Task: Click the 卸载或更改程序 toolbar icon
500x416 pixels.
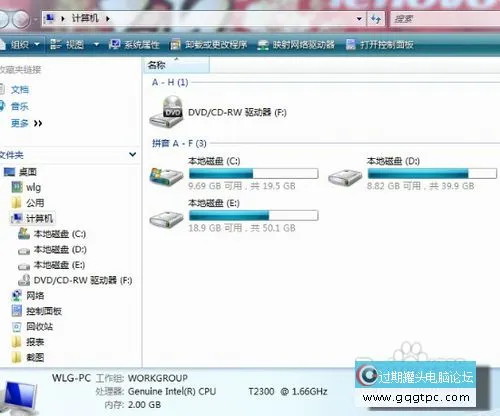Action: pyautogui.click(x=175, y=45)
